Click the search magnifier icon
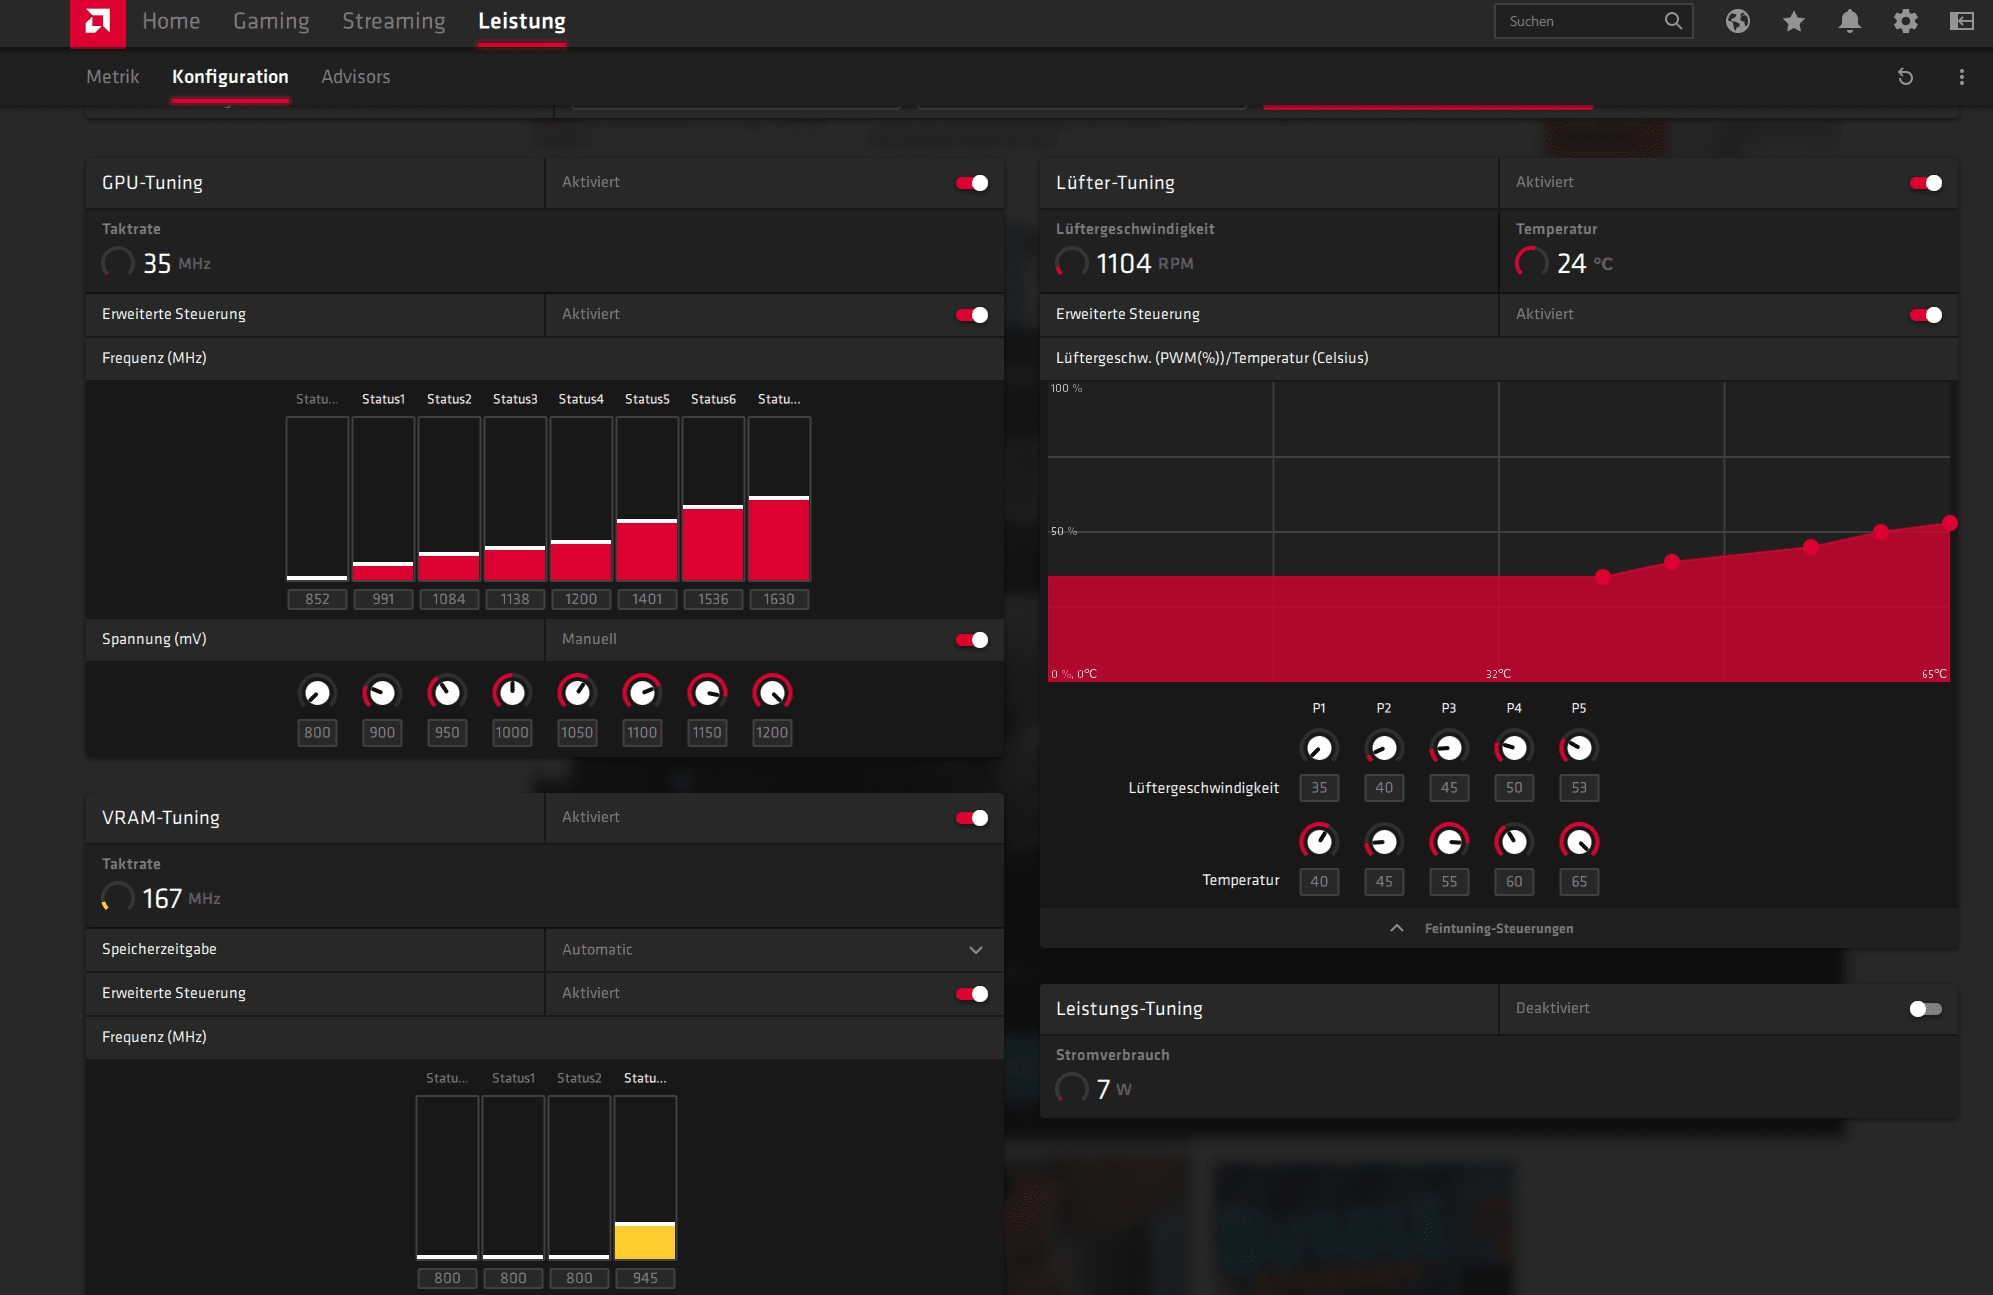 [x=1672, y=21]
